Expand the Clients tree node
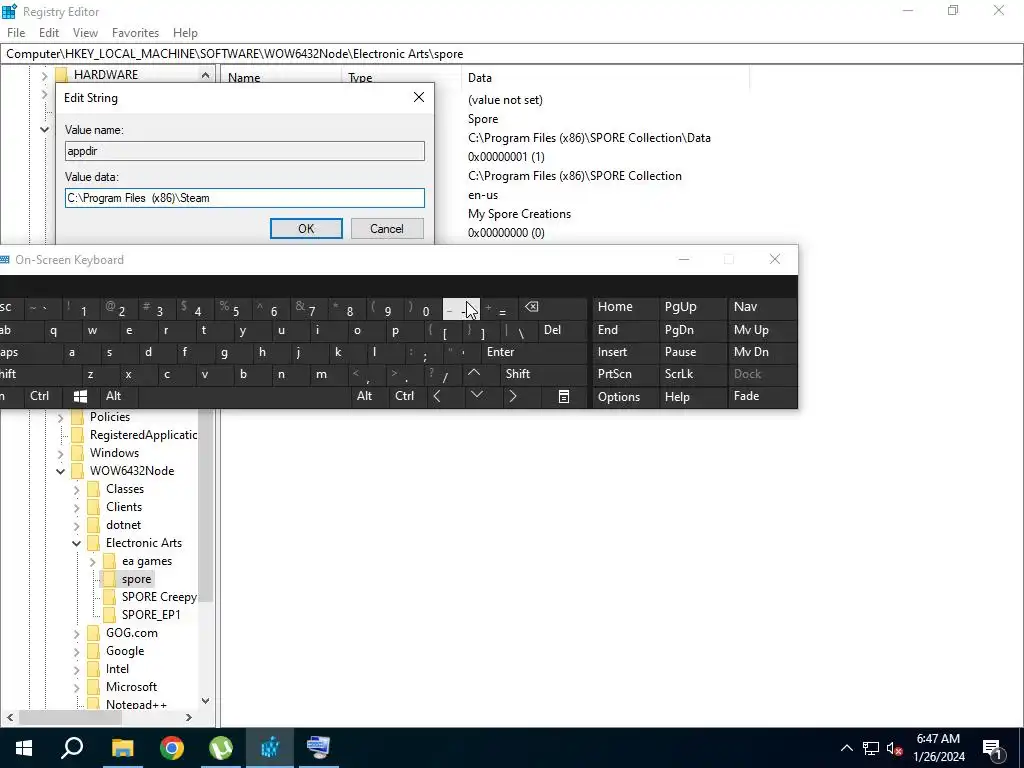The width and height of the screenshot is (1024, 768). [x=76, y=507]
